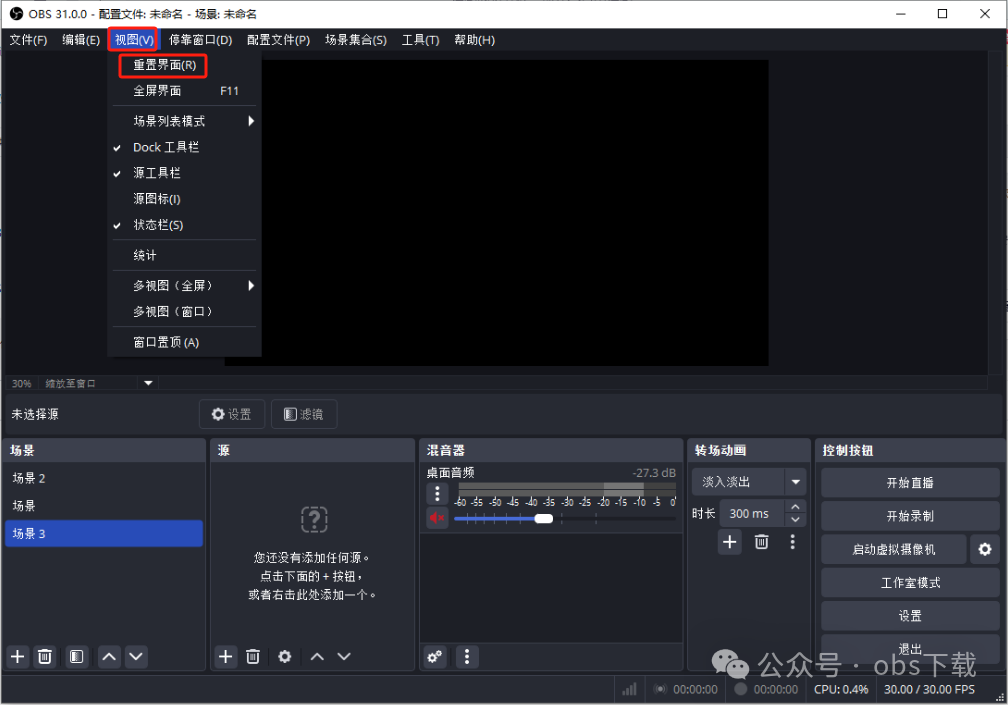Screen dimensions: 1008x705
Task: Add a new scene with the plus icon
Action: point(17,657)
